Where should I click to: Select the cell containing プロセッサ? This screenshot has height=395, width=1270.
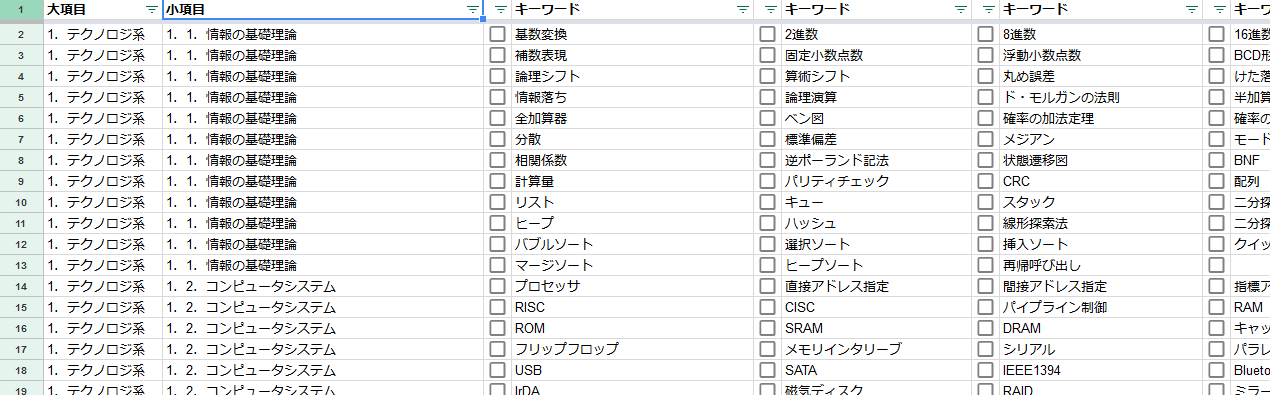pos(632,286)
